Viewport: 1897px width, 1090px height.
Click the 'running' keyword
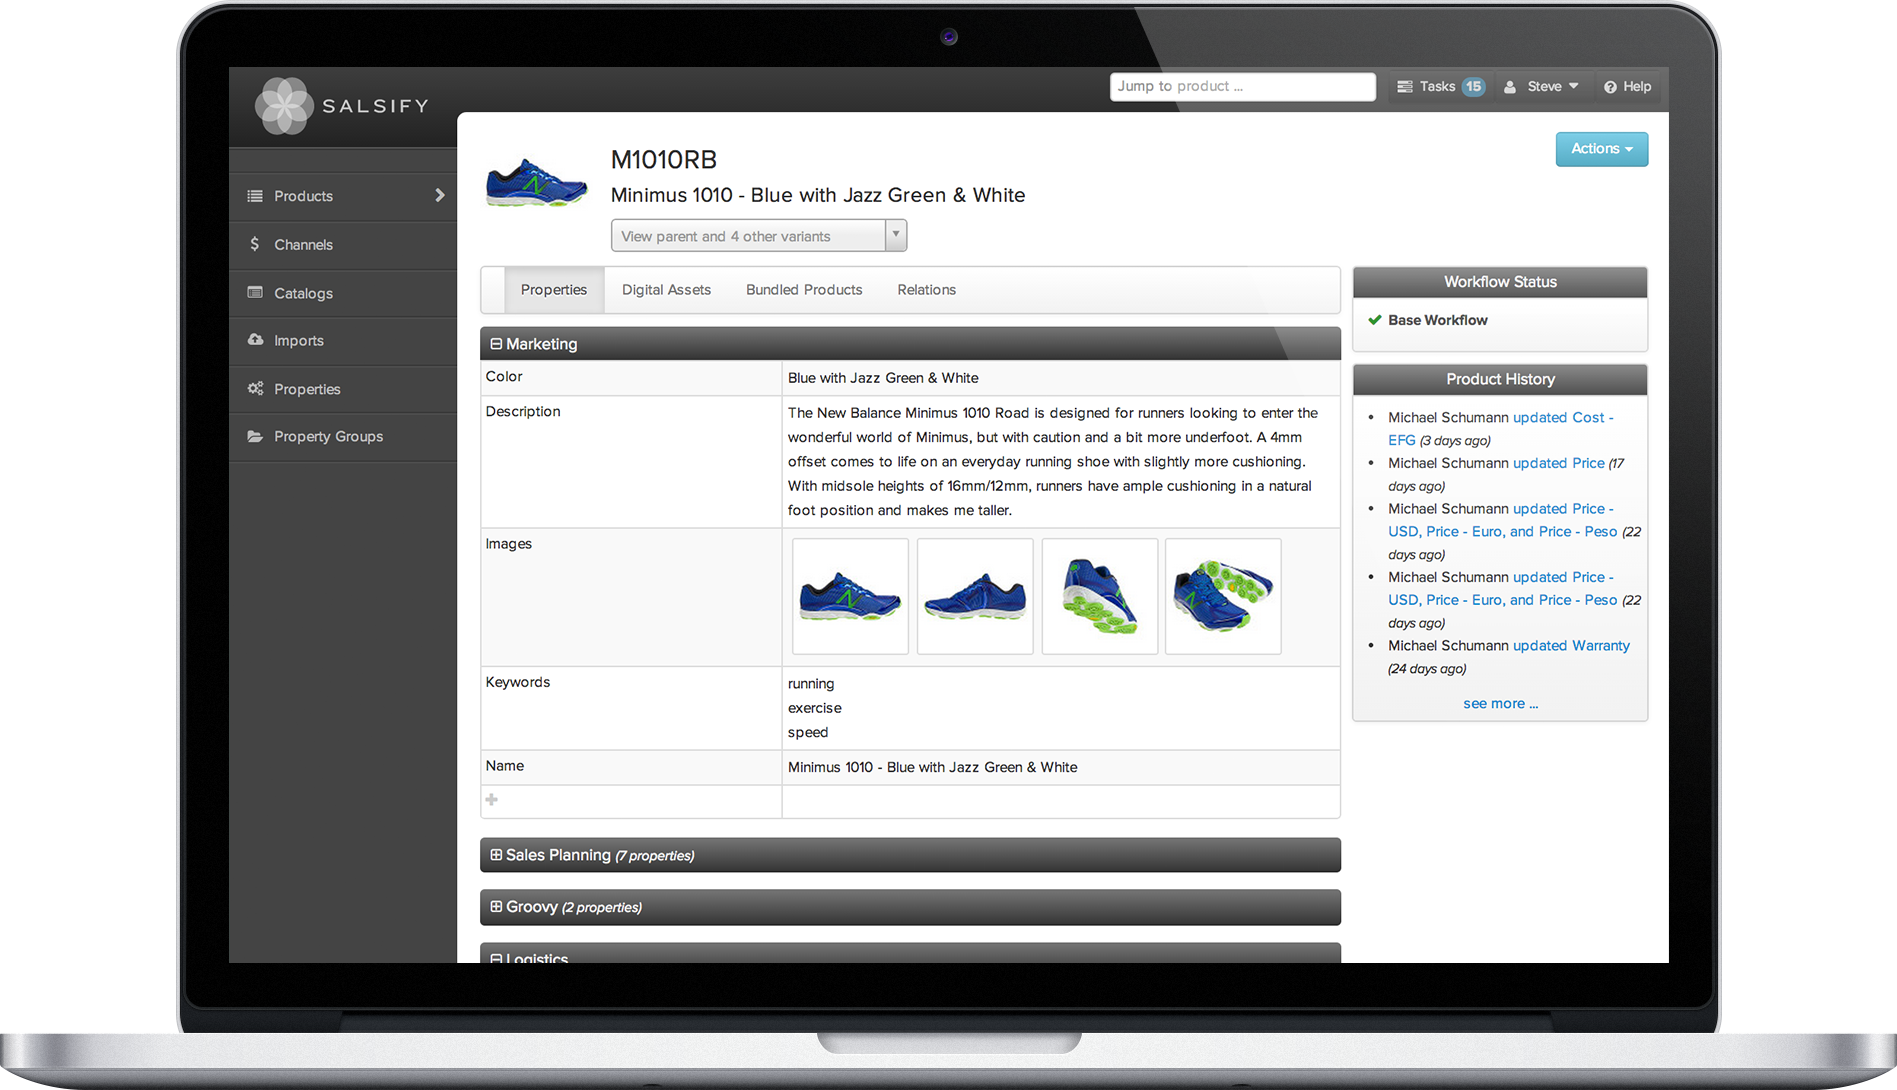pos(811,684)
